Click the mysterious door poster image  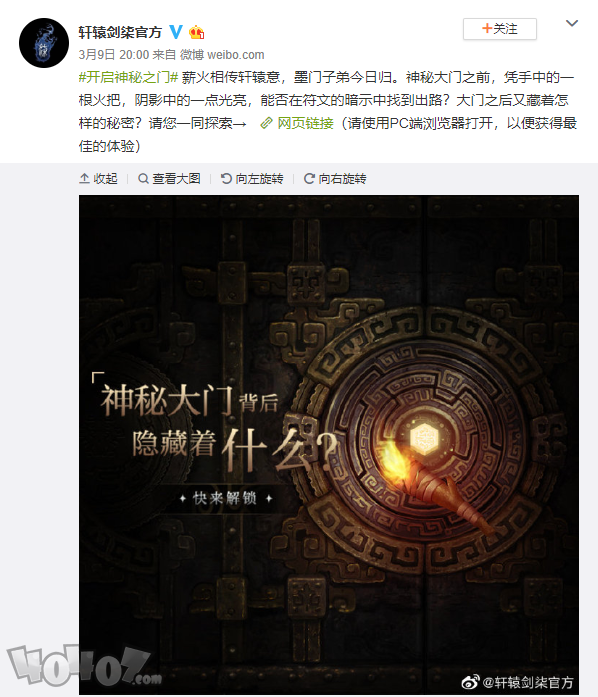point(329,445)
